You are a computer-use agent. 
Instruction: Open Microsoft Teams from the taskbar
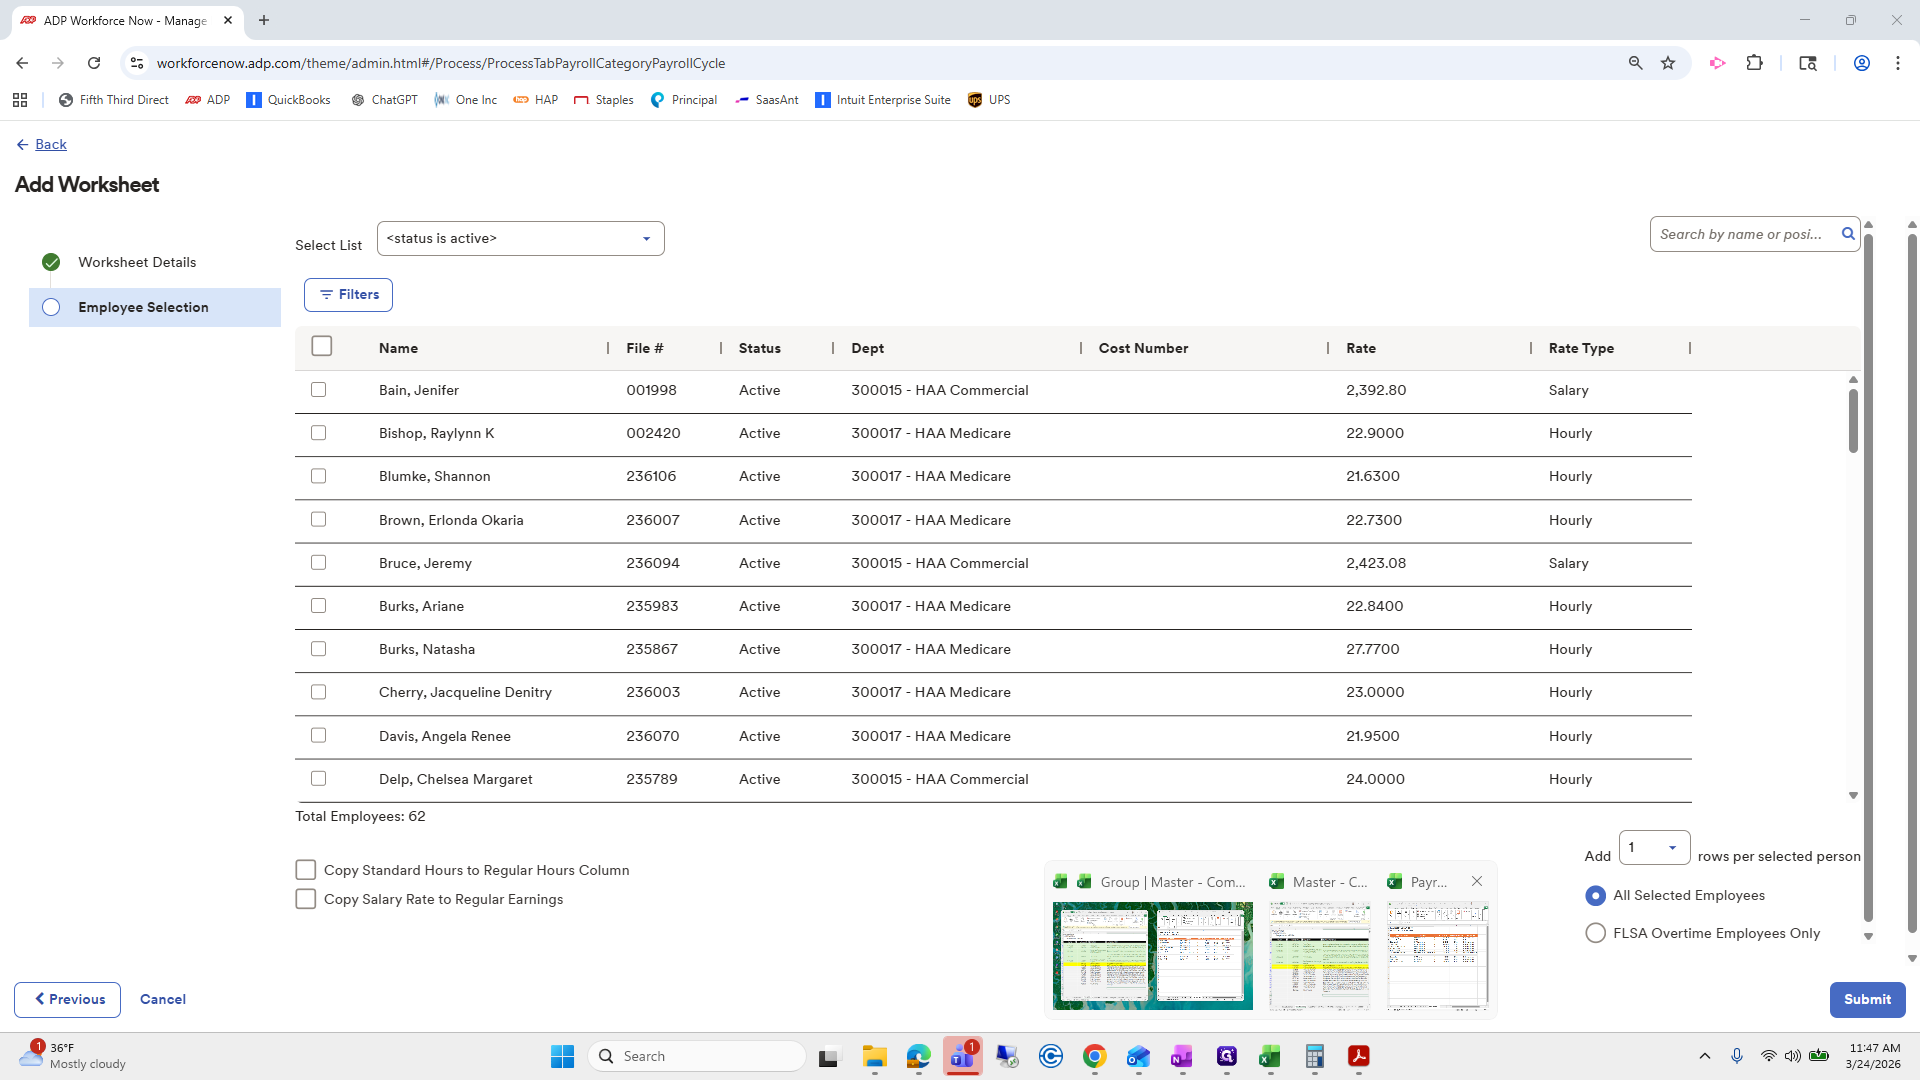962,1056
